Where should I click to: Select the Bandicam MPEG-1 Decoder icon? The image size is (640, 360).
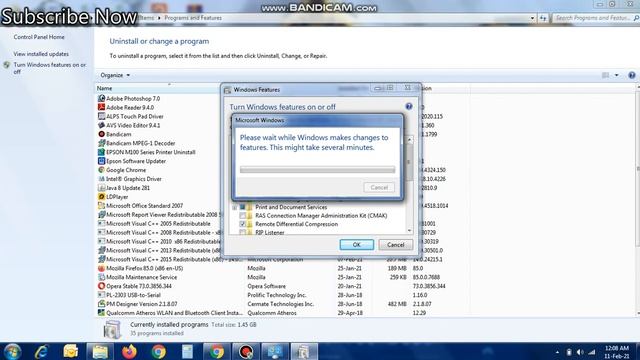pyautogui.click(x=101, y=143)
